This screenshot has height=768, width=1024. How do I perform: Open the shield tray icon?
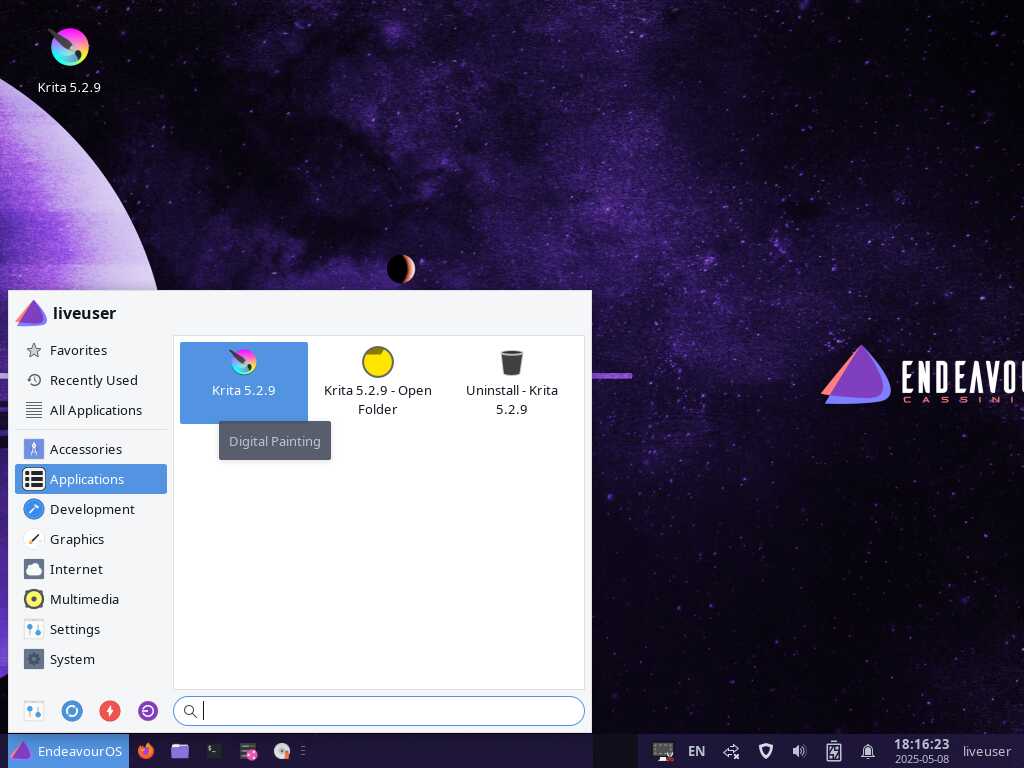click(766, 751)
